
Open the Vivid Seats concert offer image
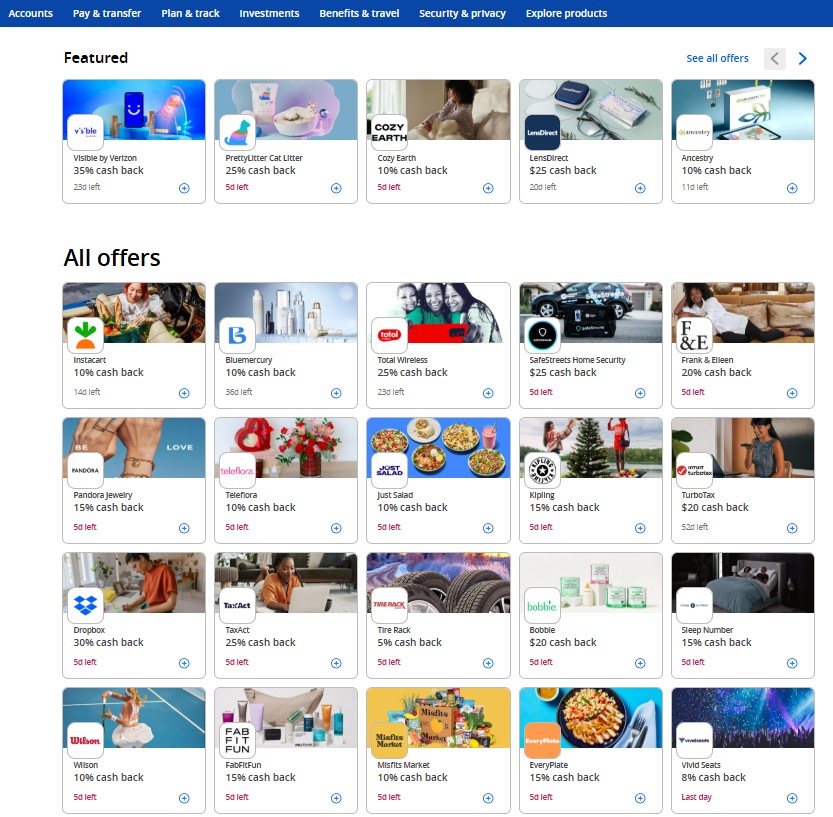point(743,718)
